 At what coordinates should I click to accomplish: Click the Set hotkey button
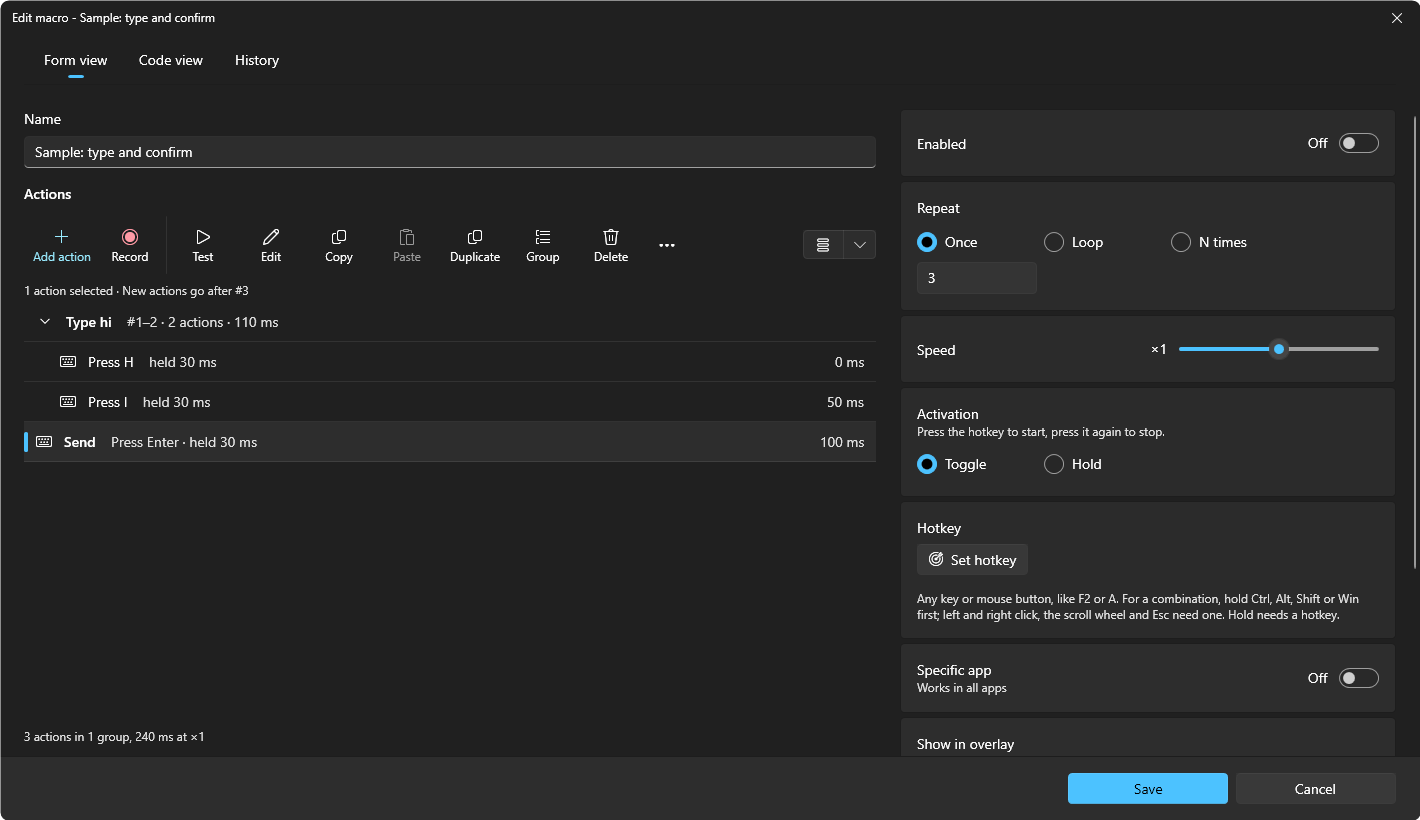(972, 560)
